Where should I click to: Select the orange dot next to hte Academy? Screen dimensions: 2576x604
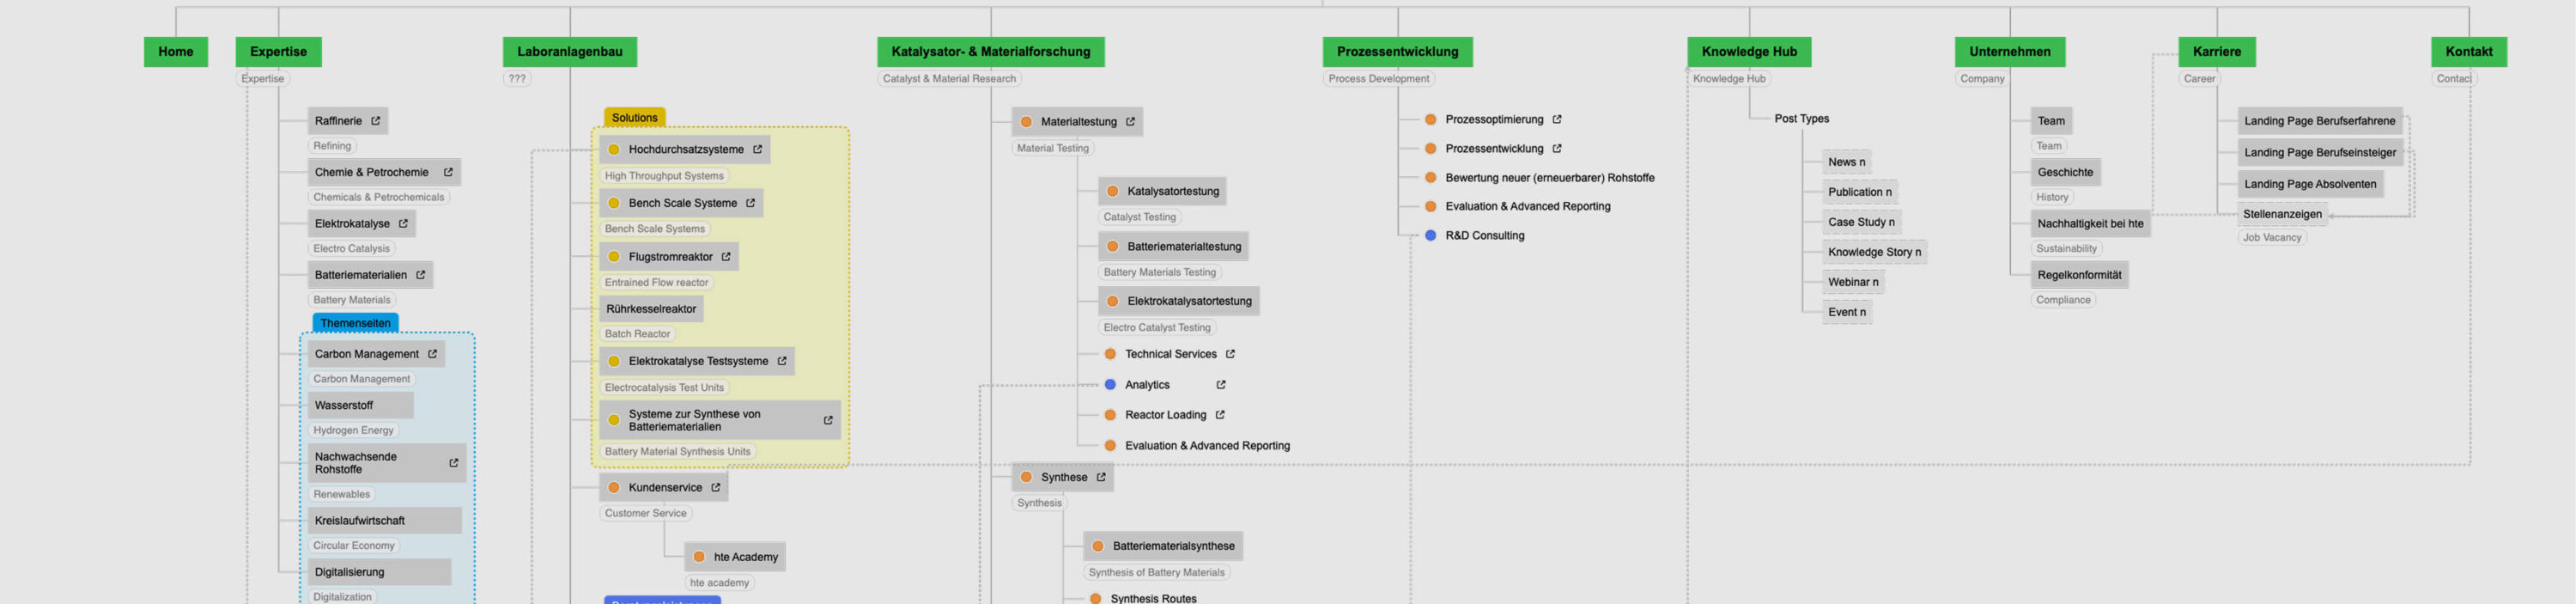coord(699,557)
